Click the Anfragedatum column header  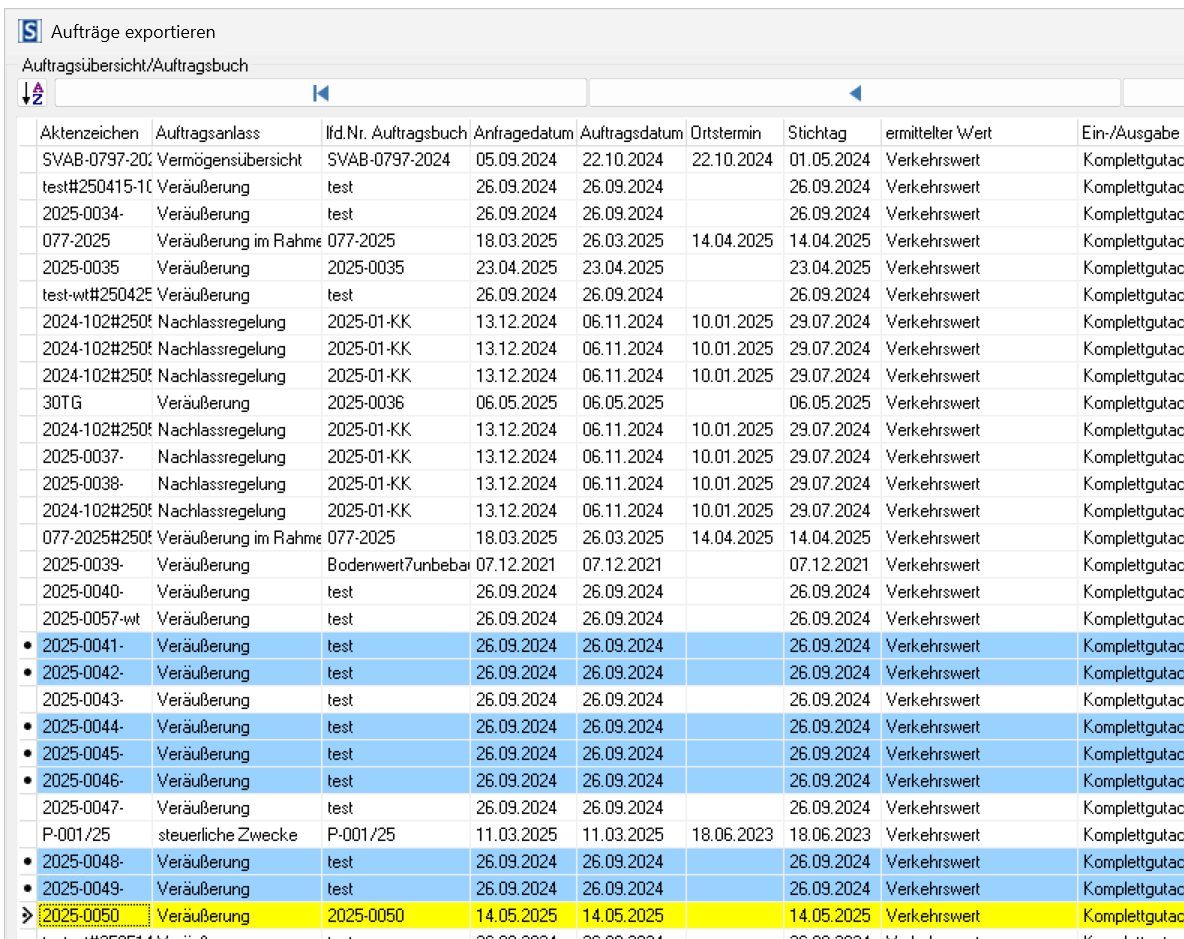[x=523, y=133]
